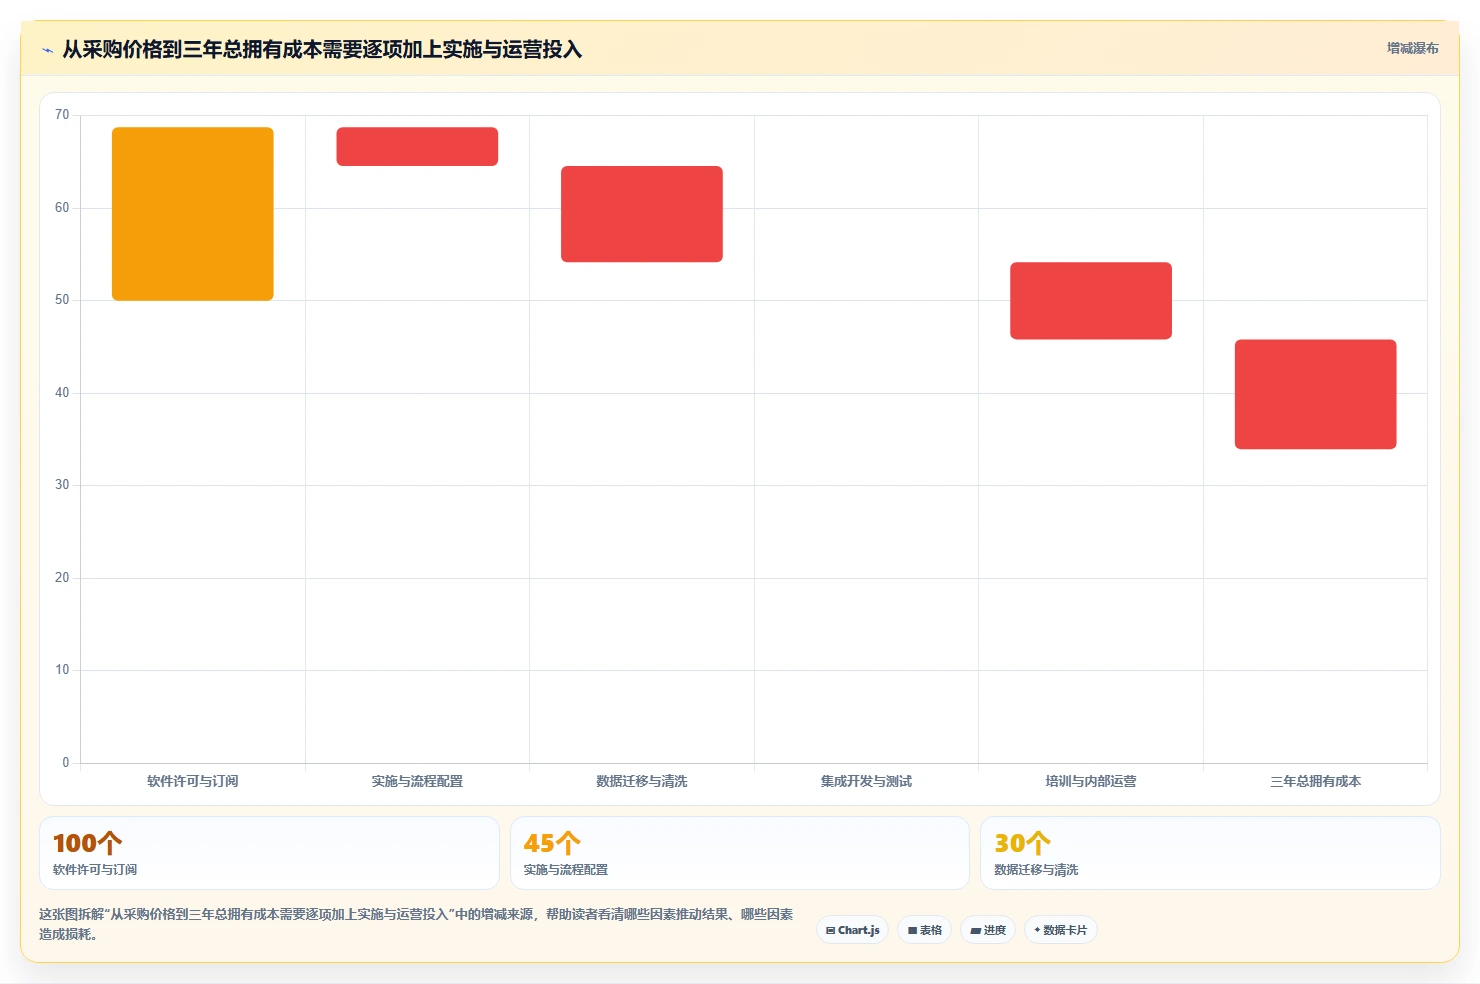
Task: Select the Chart.js tag chip
Action: click(852, 930)
